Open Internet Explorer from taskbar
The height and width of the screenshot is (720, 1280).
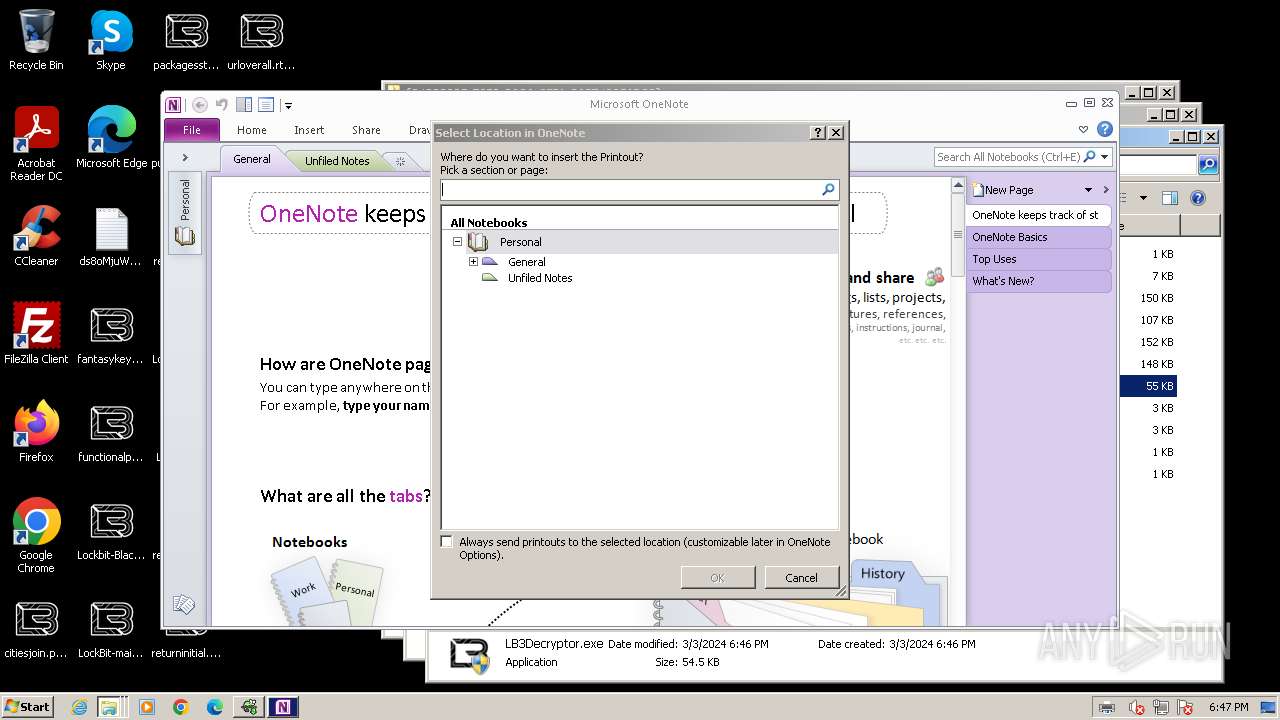point(79,707)
